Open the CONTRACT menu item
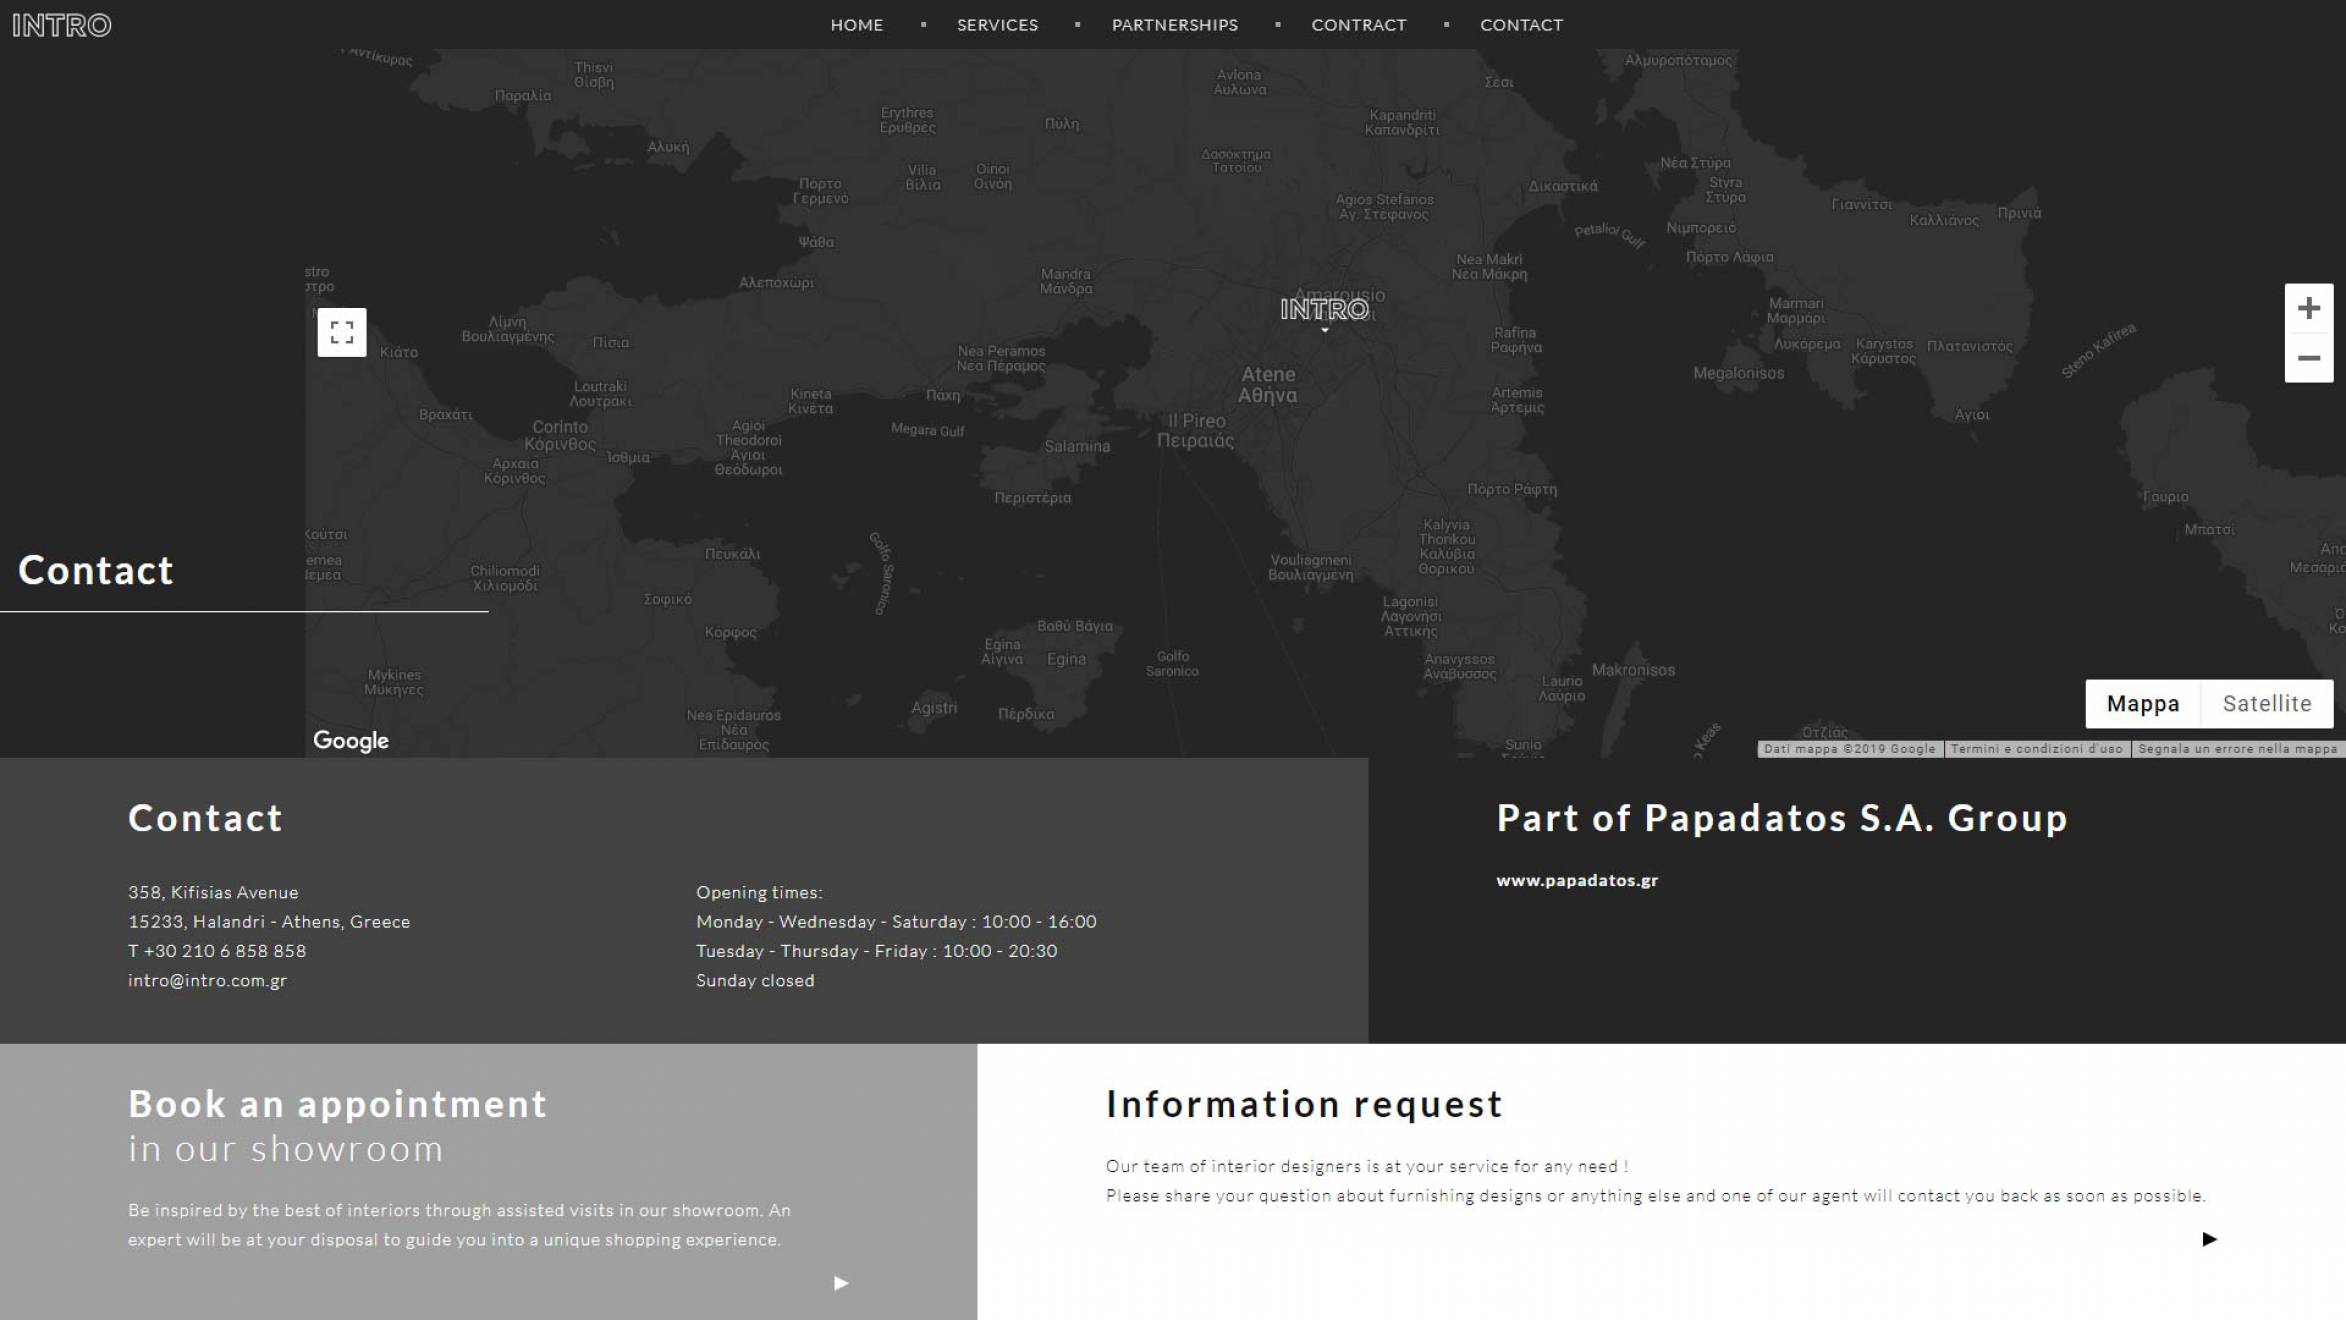The height and width of the screenshot is (1320, 2346). click(x=1359, y=25)
